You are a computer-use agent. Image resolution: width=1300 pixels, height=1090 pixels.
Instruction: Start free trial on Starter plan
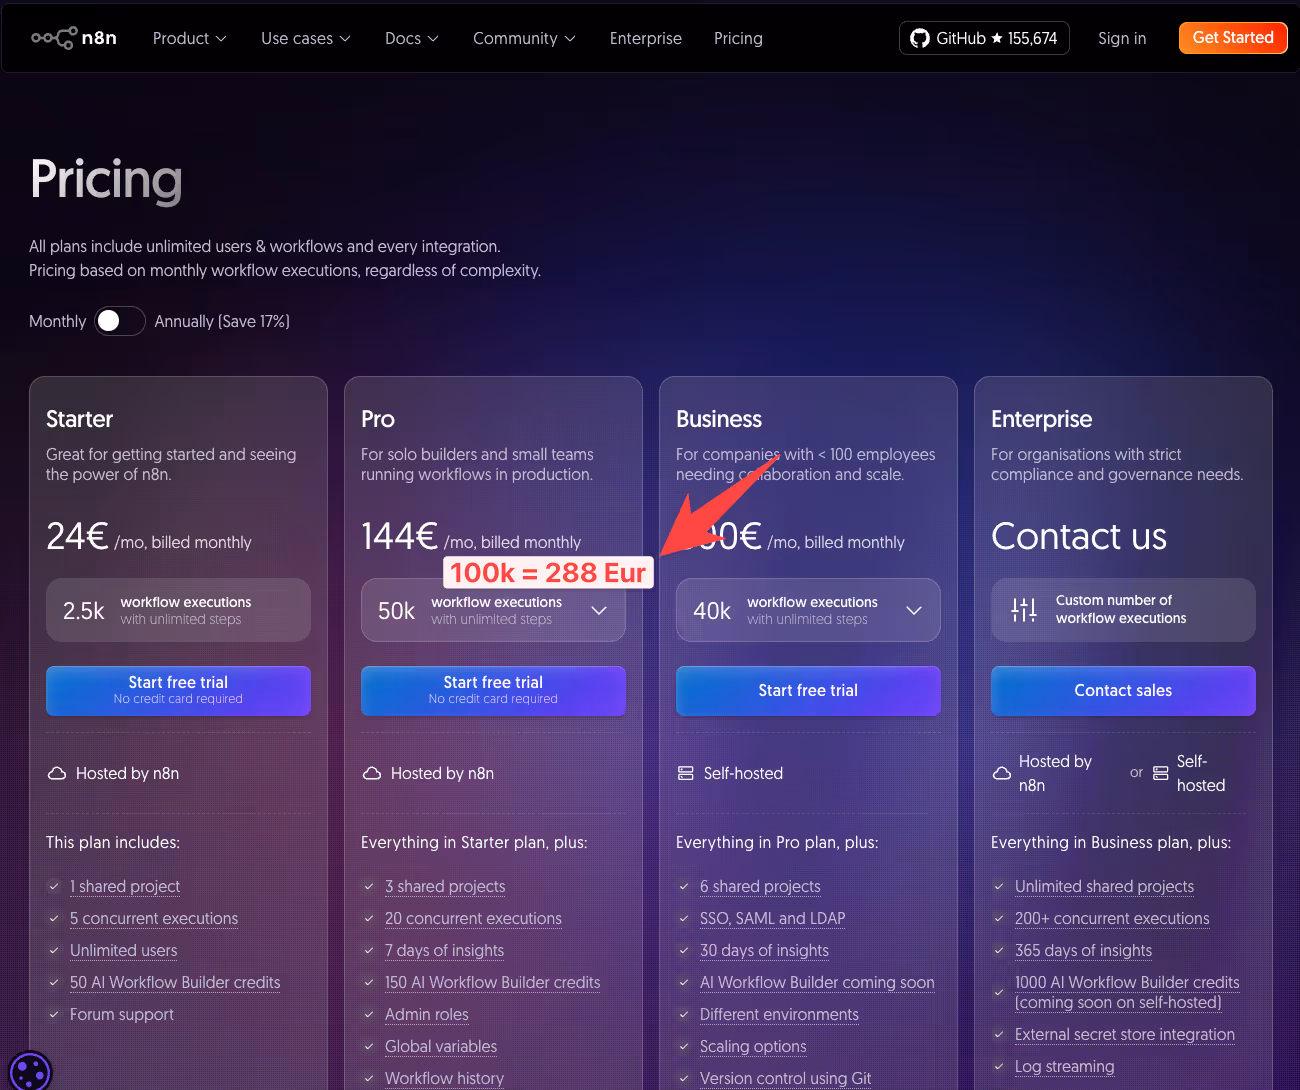178,690
